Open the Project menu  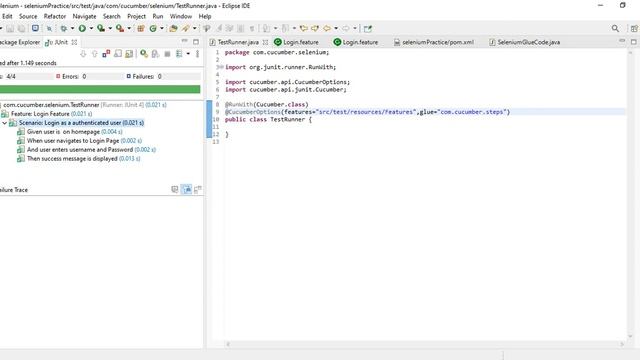(136, 16)
